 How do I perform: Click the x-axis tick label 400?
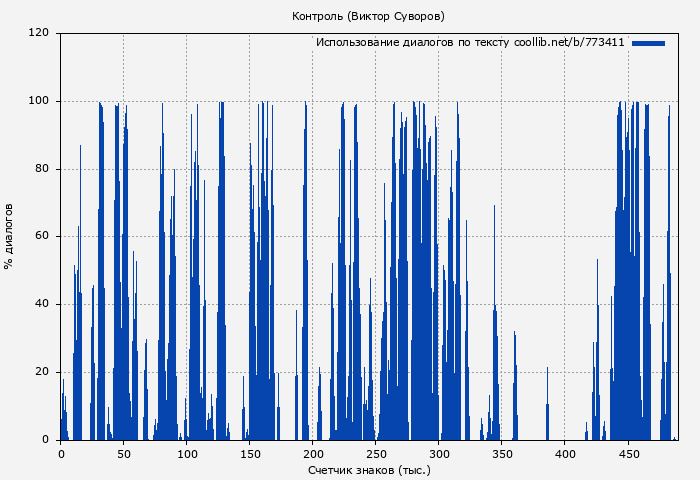tap(565, 454)
